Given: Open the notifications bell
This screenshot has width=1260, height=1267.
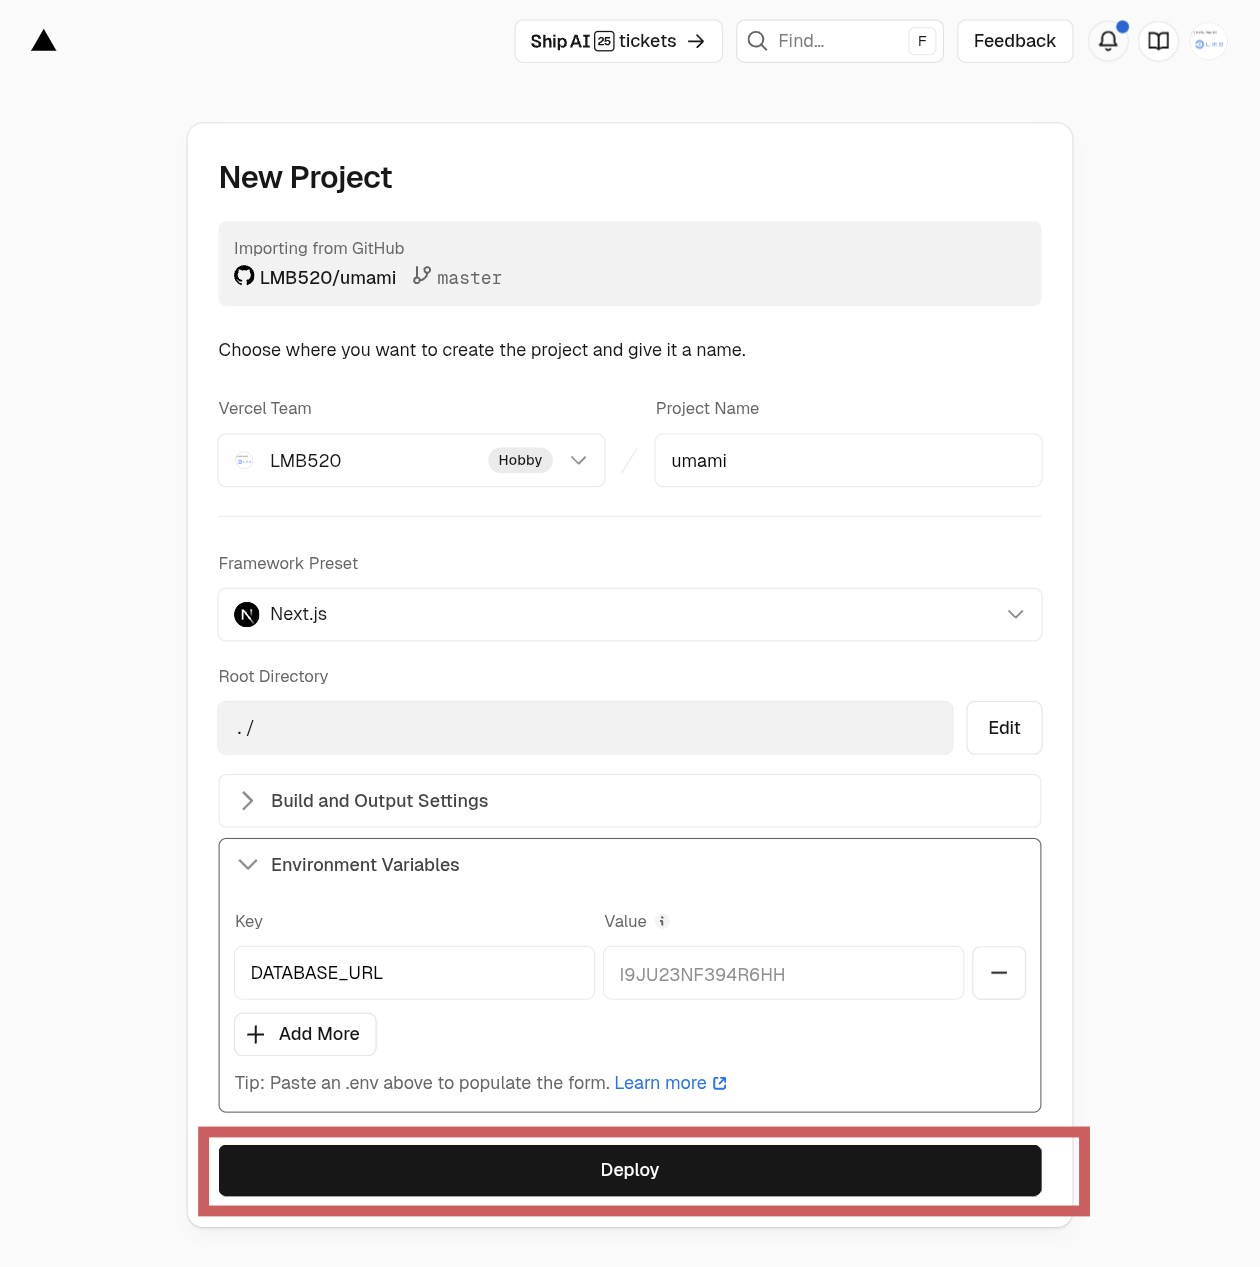Looking at the screenshot, I should click(1108, 41).
